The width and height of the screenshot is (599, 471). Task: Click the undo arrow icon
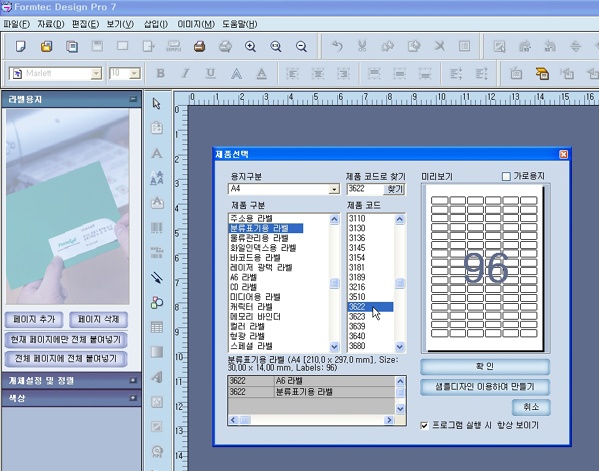pos(337,46)
